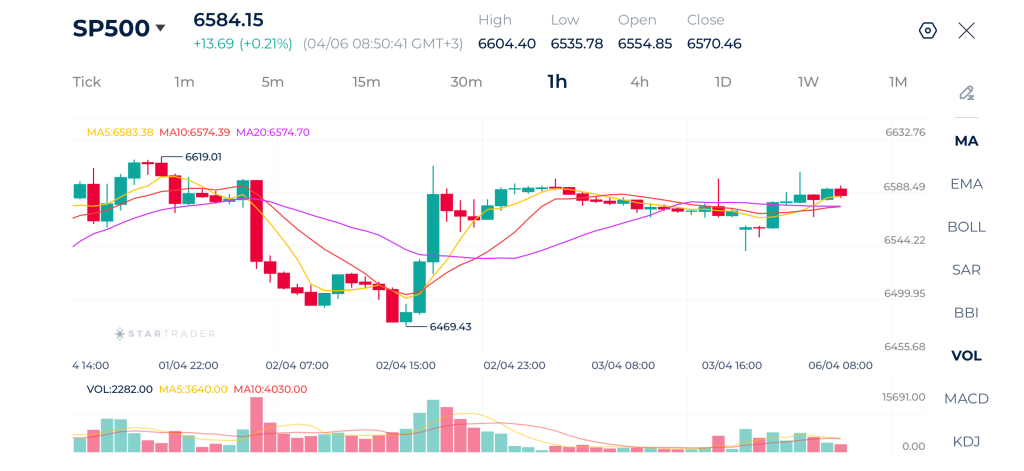Viewport: 1024px width, 471px height.
Task: Turn on the SAR indicator
Action: tap(967, 270)
